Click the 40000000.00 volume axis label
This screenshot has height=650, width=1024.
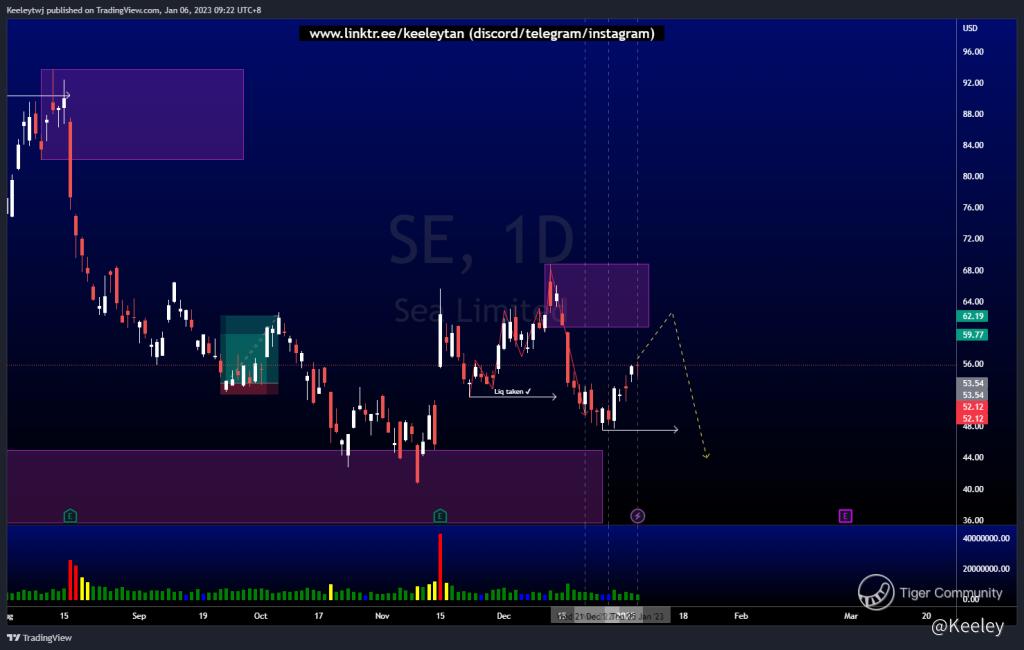click(x=985, y=538)
